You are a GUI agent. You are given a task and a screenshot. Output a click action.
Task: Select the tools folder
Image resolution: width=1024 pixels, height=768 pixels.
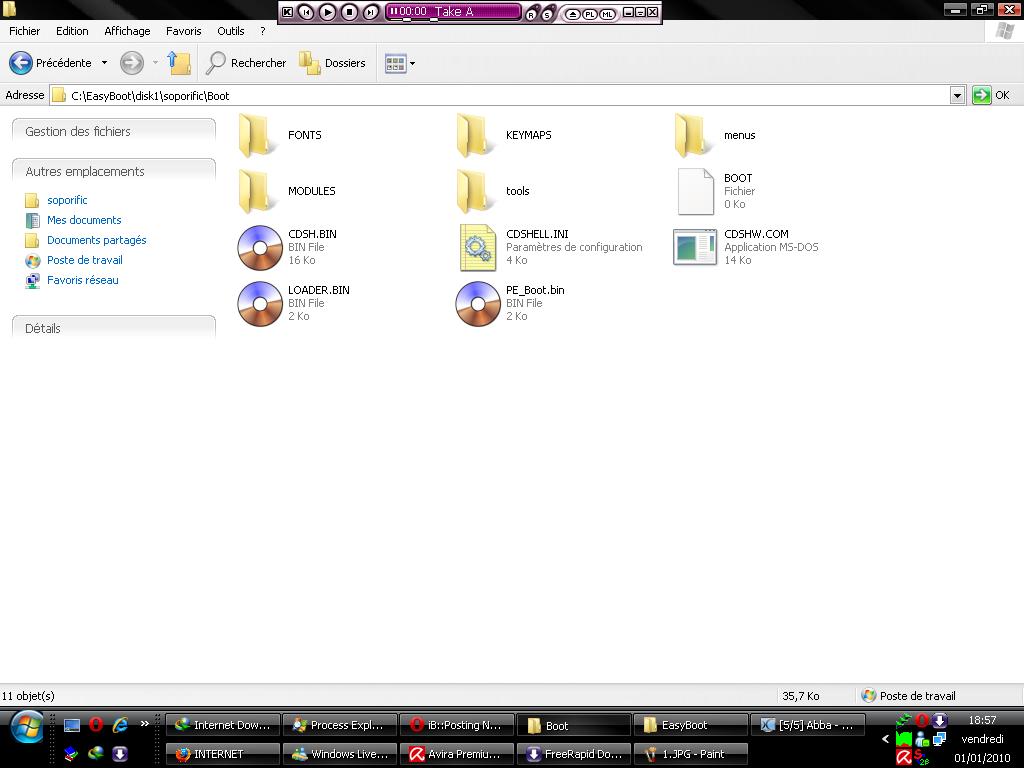pyautogui.click(x=493, y=191)
